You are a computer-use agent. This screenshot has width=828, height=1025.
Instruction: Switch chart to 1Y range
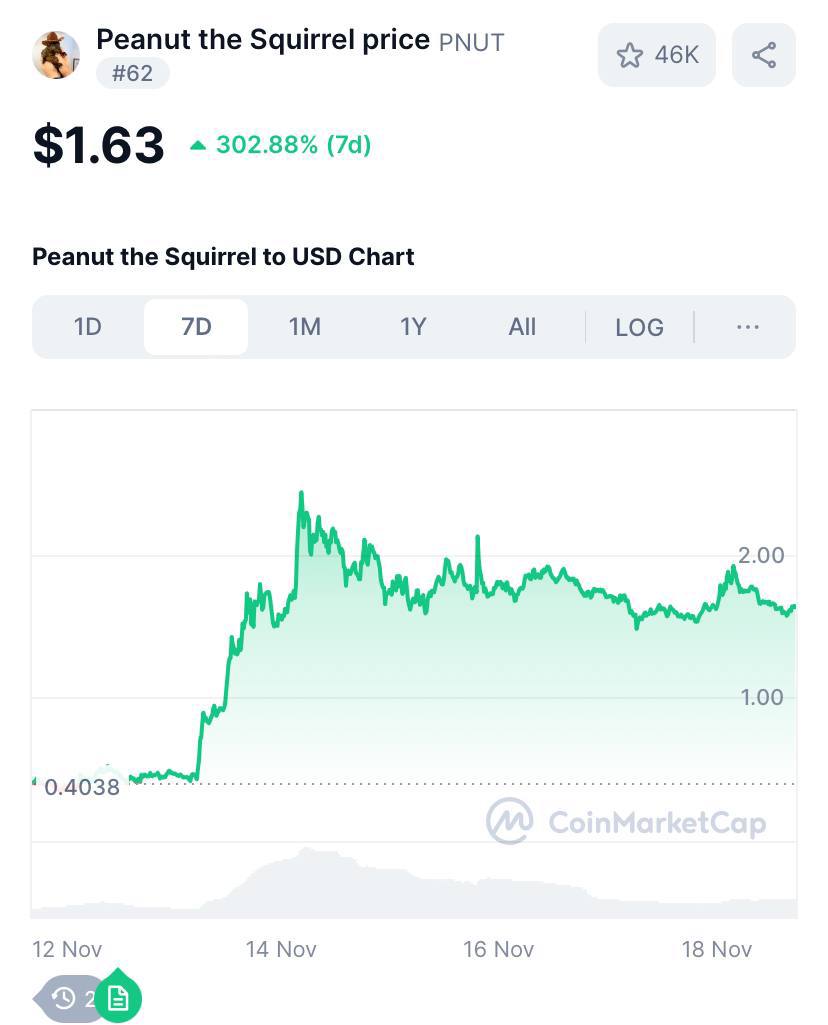[x=413, y=327]
